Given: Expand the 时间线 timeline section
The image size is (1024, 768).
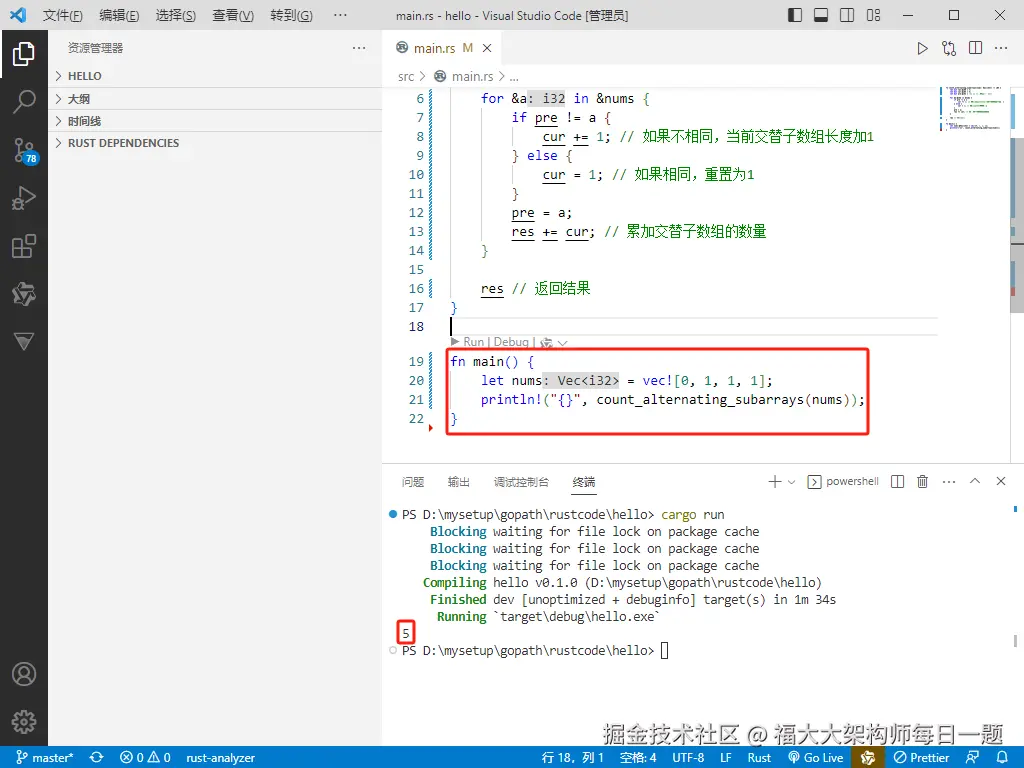Looking at the screenshot, I should [216, 121].
